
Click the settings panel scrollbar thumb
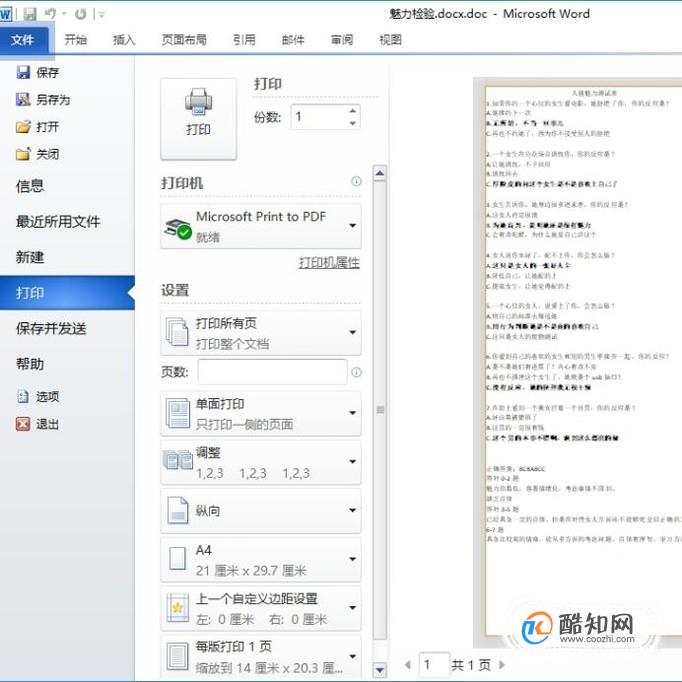[380, 410]
